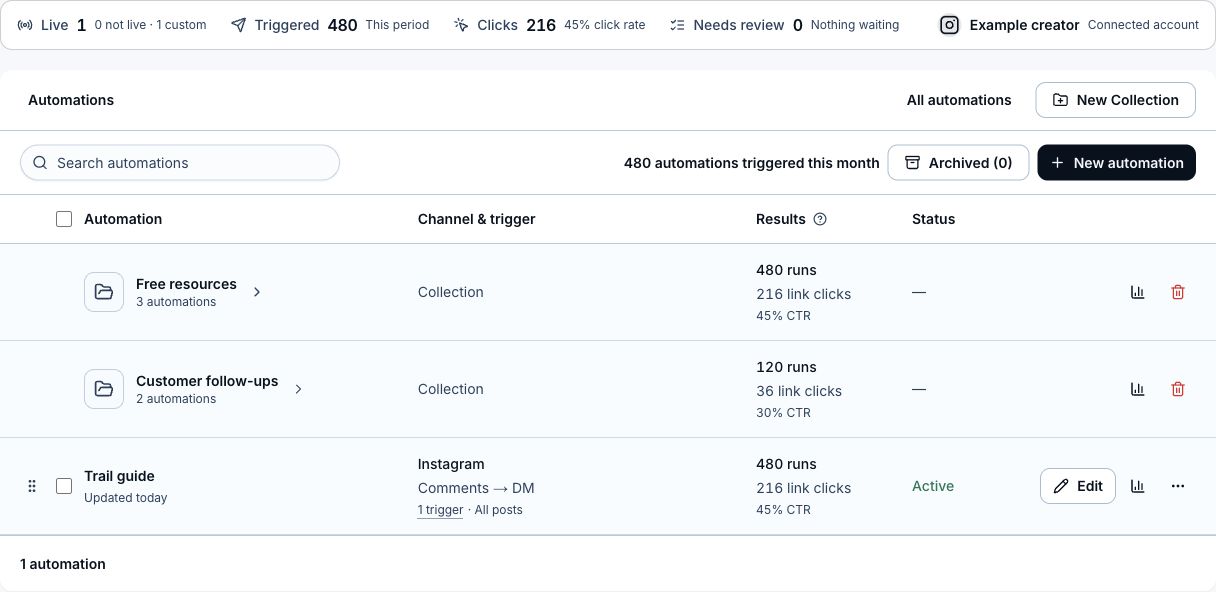Screen dimensions: 1216x592
Task: Click the Results help info icon
Action: pyautogui.click(x=820, y=219)
